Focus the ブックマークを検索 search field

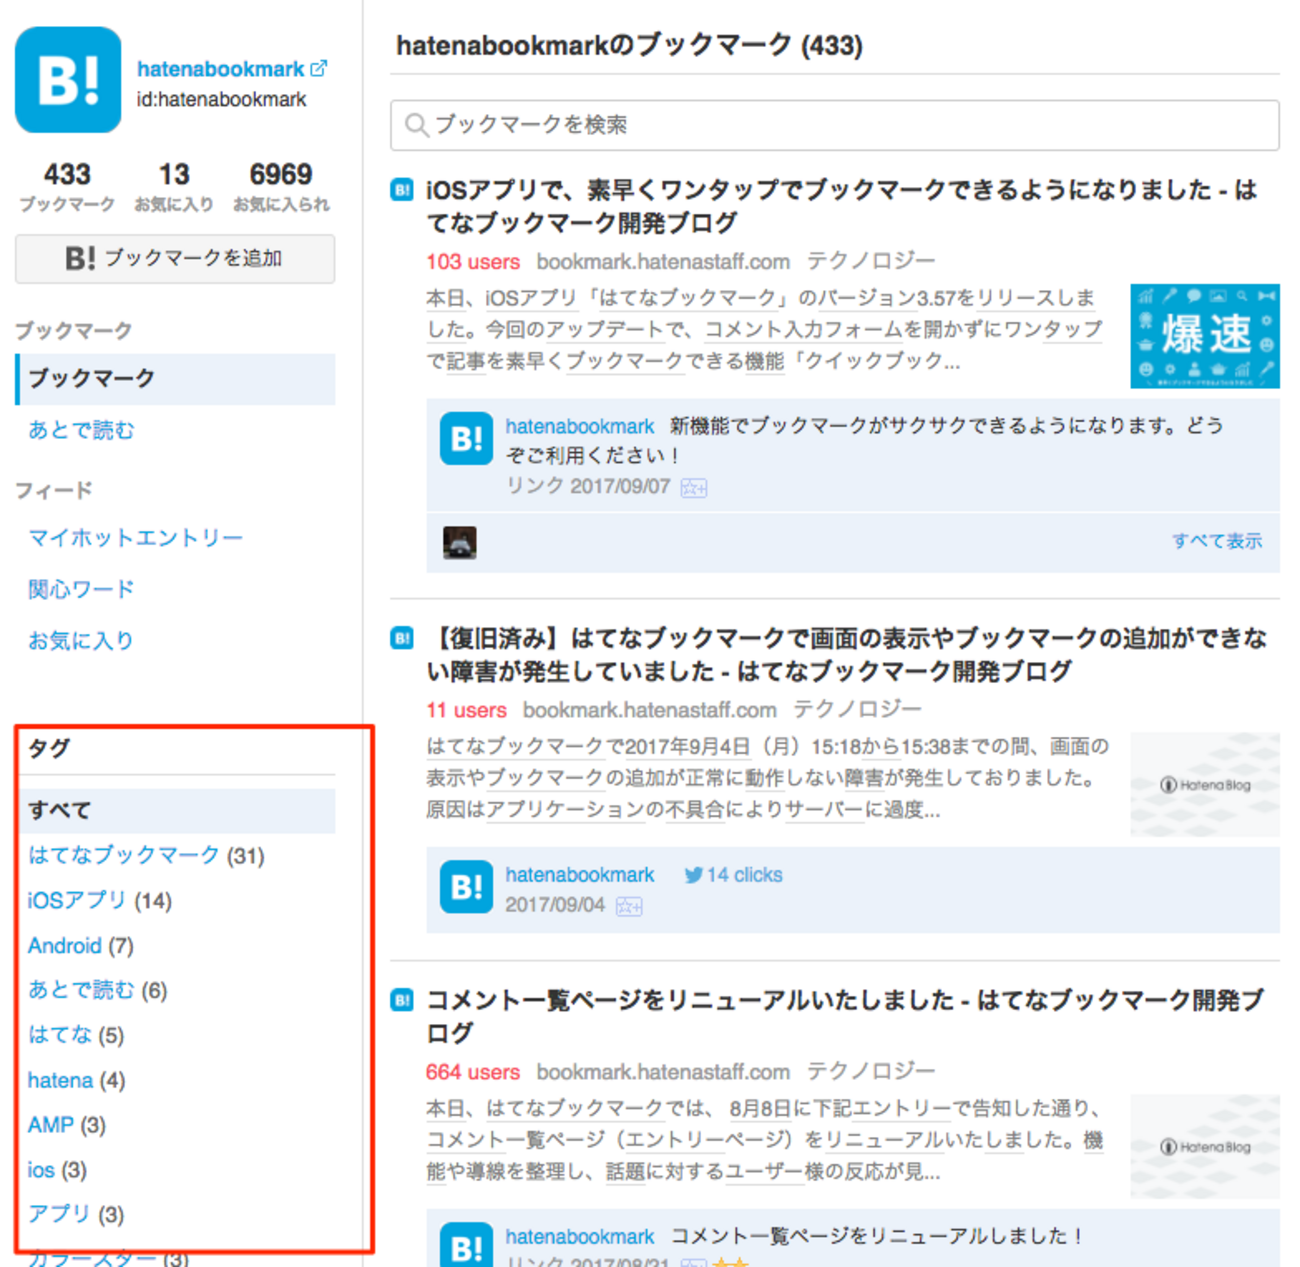point(835,125)
